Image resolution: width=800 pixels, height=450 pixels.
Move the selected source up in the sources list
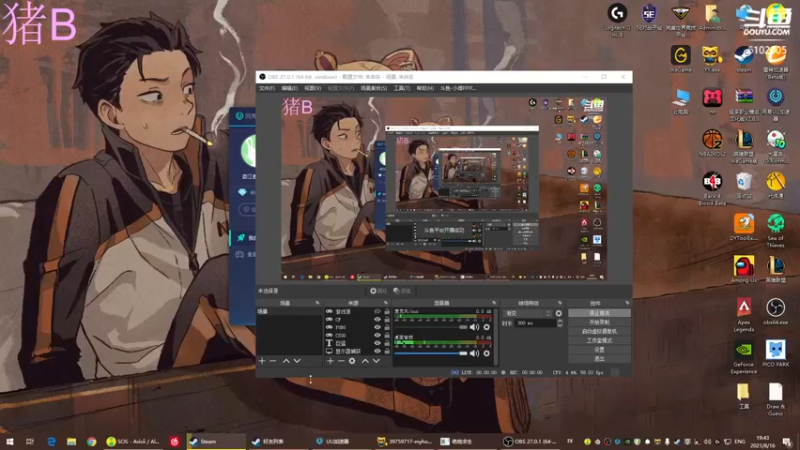pyautogui.click(x=365, y=361)
